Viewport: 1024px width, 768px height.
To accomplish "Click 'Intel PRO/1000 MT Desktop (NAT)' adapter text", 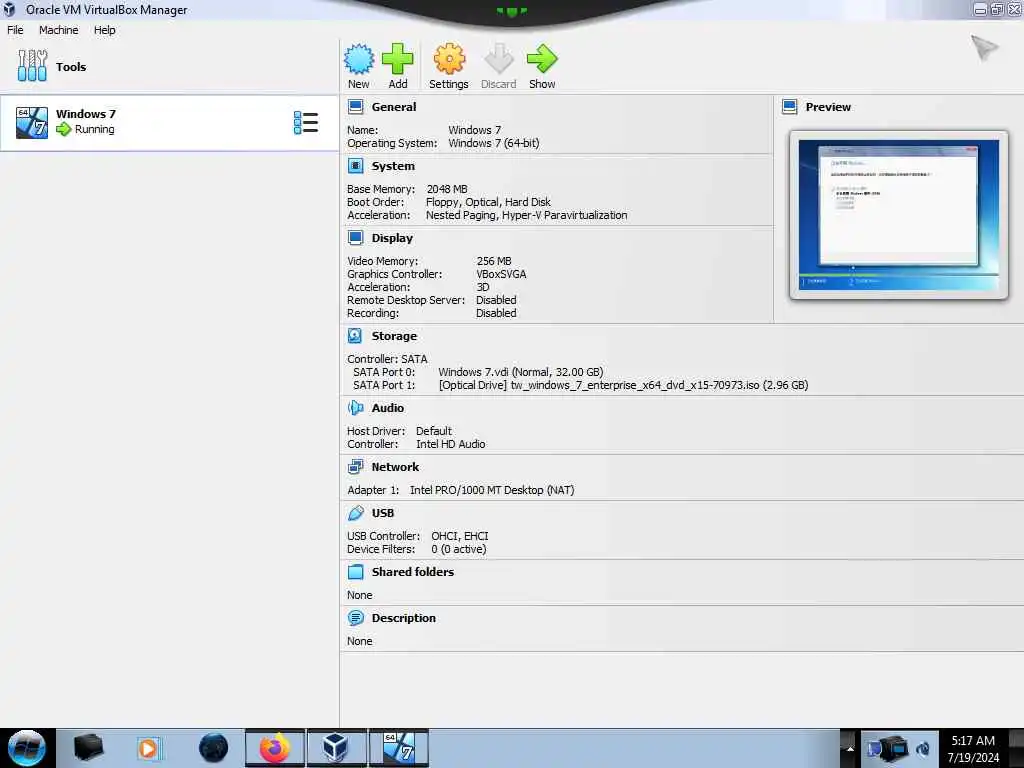I will 492,490.
